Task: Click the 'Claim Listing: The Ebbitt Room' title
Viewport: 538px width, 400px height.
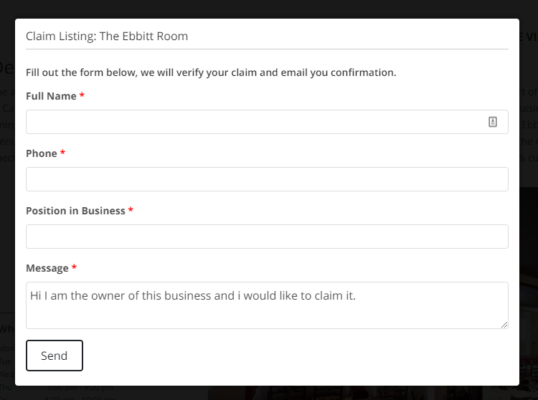Action: point(107,36)
